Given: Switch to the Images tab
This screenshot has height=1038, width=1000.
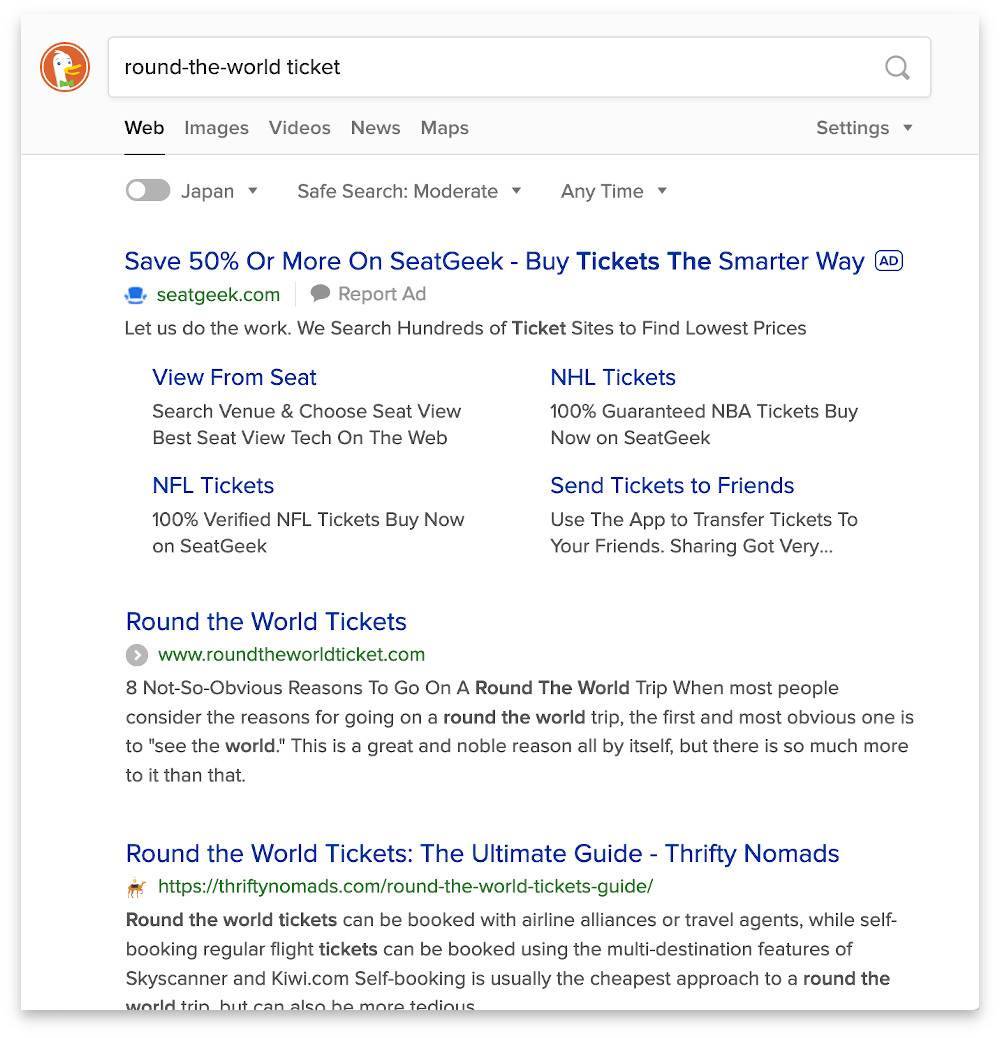Looking at the screenshot, I should pos(216,128).
